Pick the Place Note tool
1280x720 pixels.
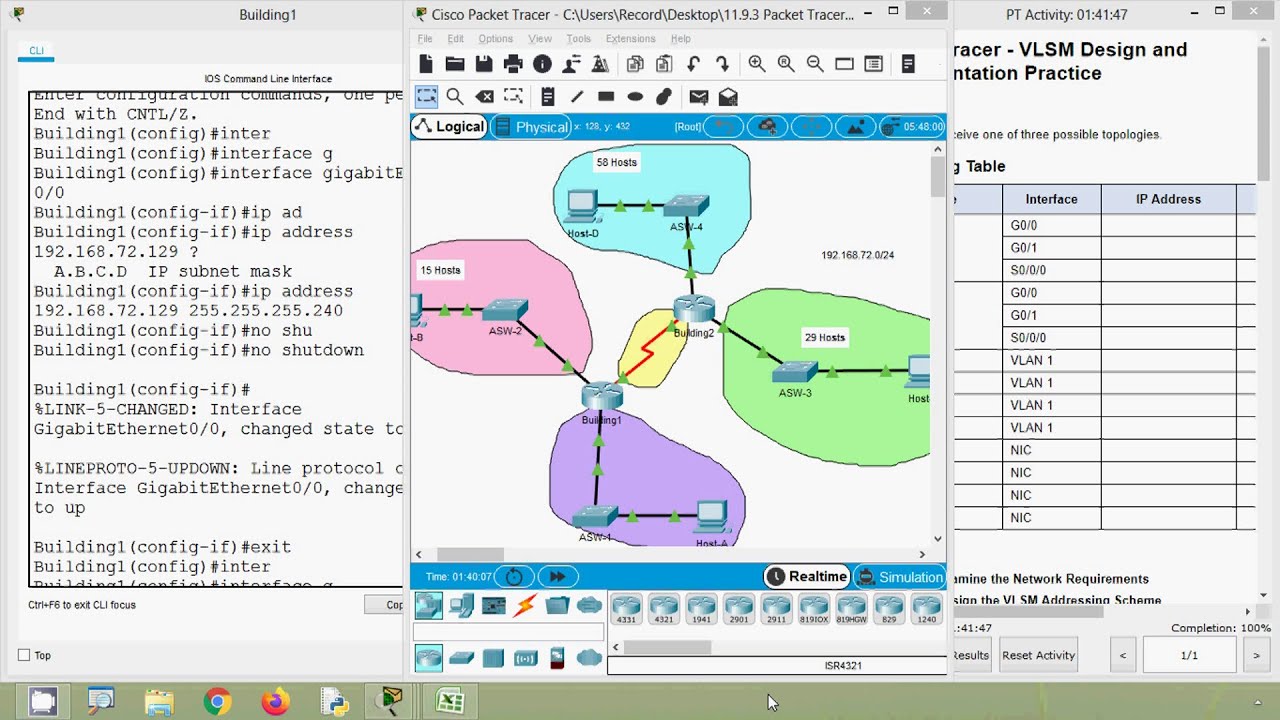coord(547,97)
